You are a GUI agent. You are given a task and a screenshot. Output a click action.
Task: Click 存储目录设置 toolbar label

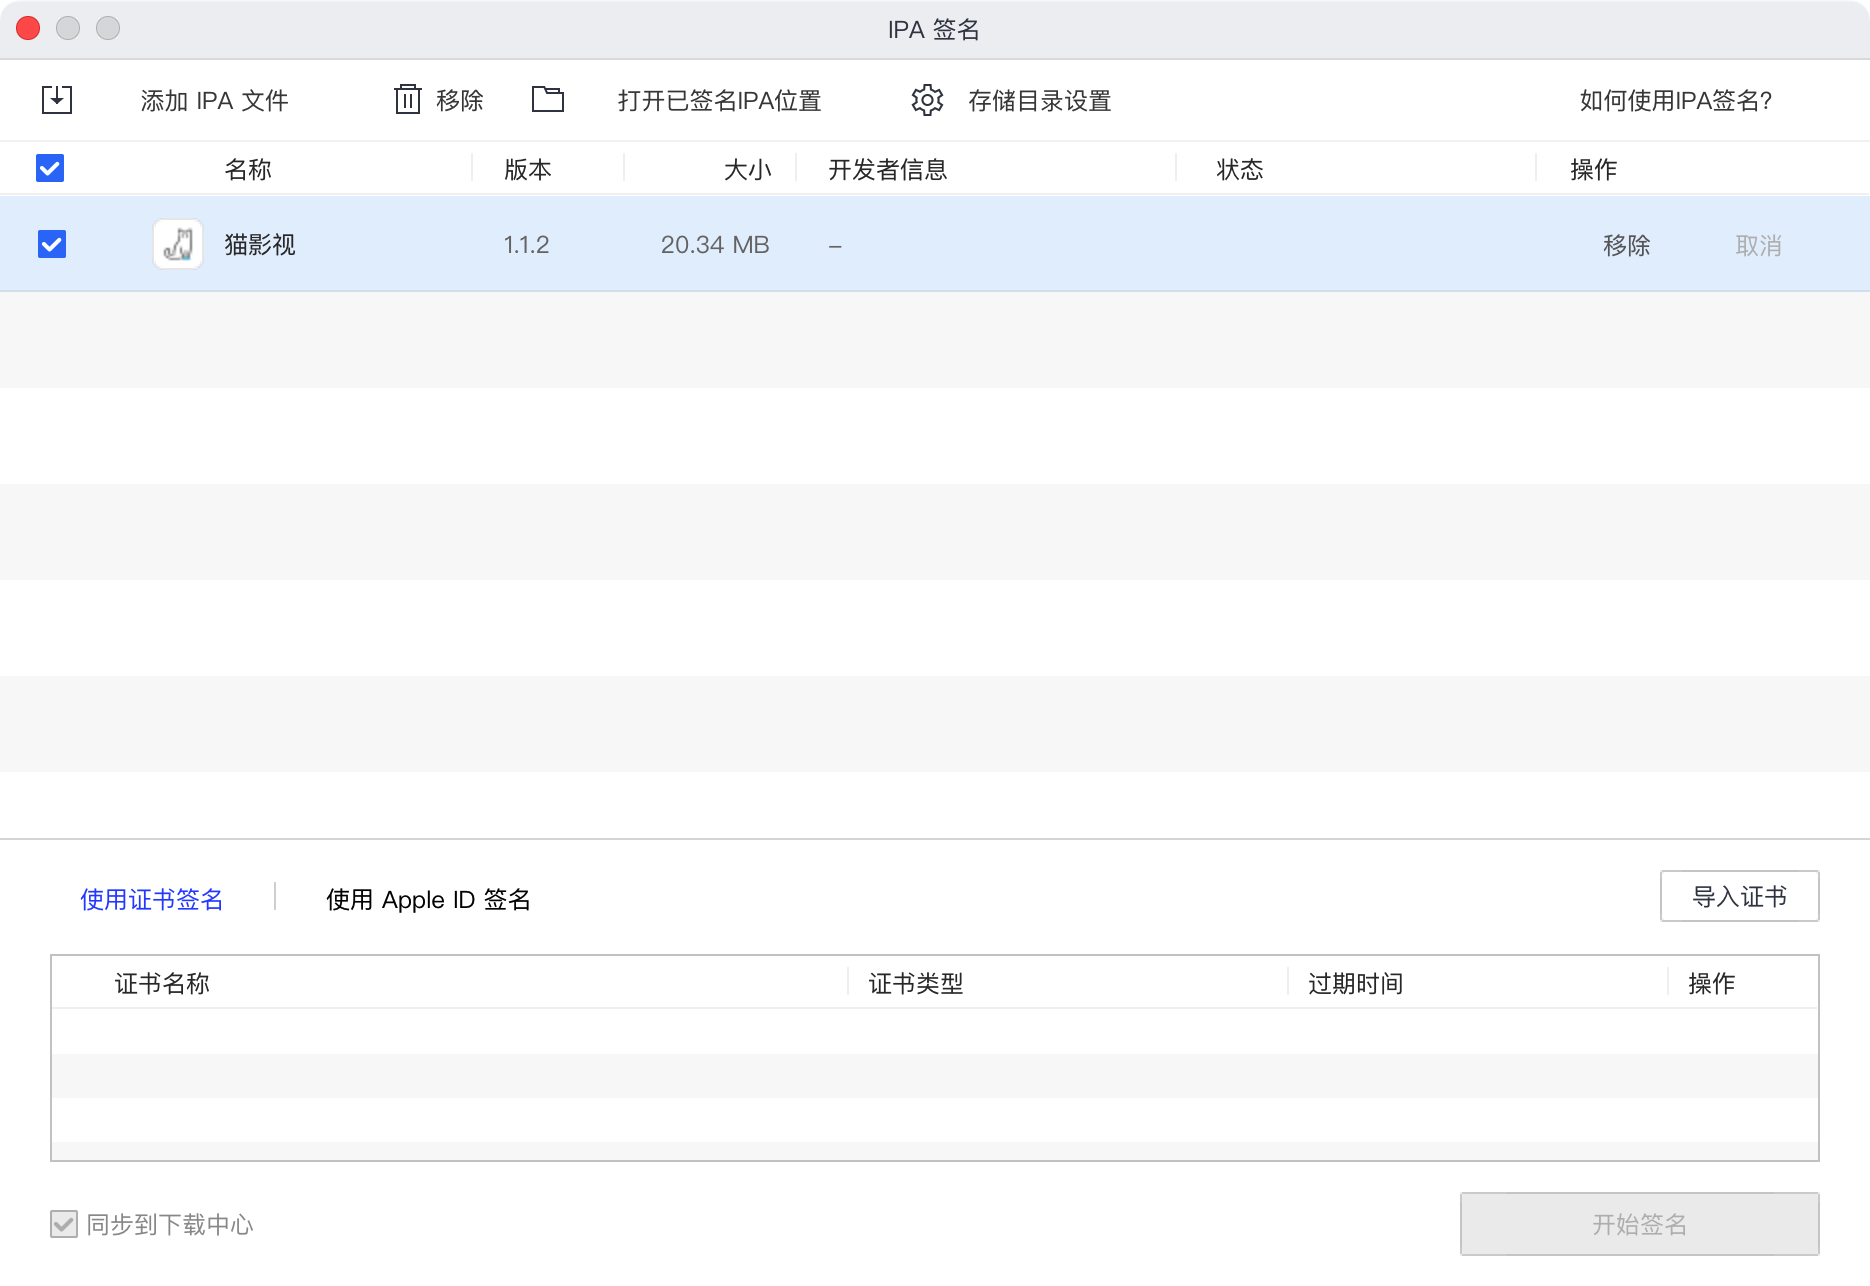[1039, 100]
